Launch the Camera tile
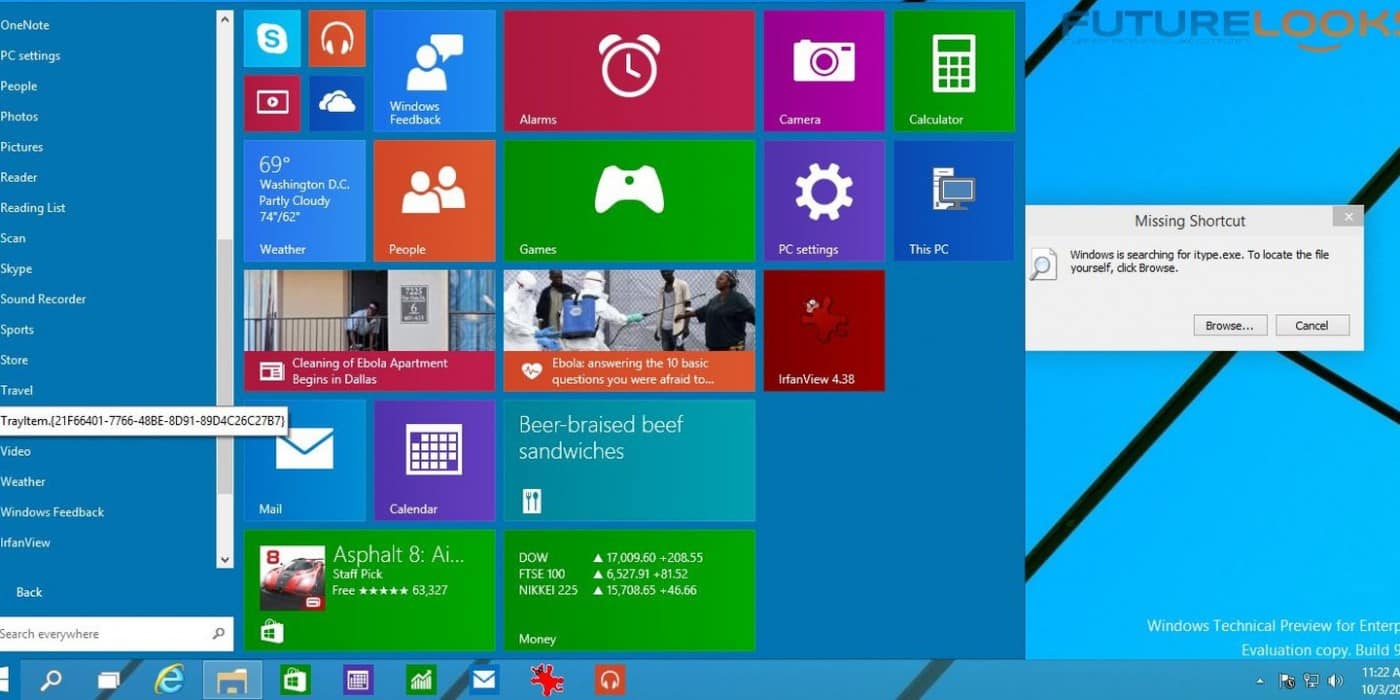The height and width of the screenshot is (700, 1400). 824,71
